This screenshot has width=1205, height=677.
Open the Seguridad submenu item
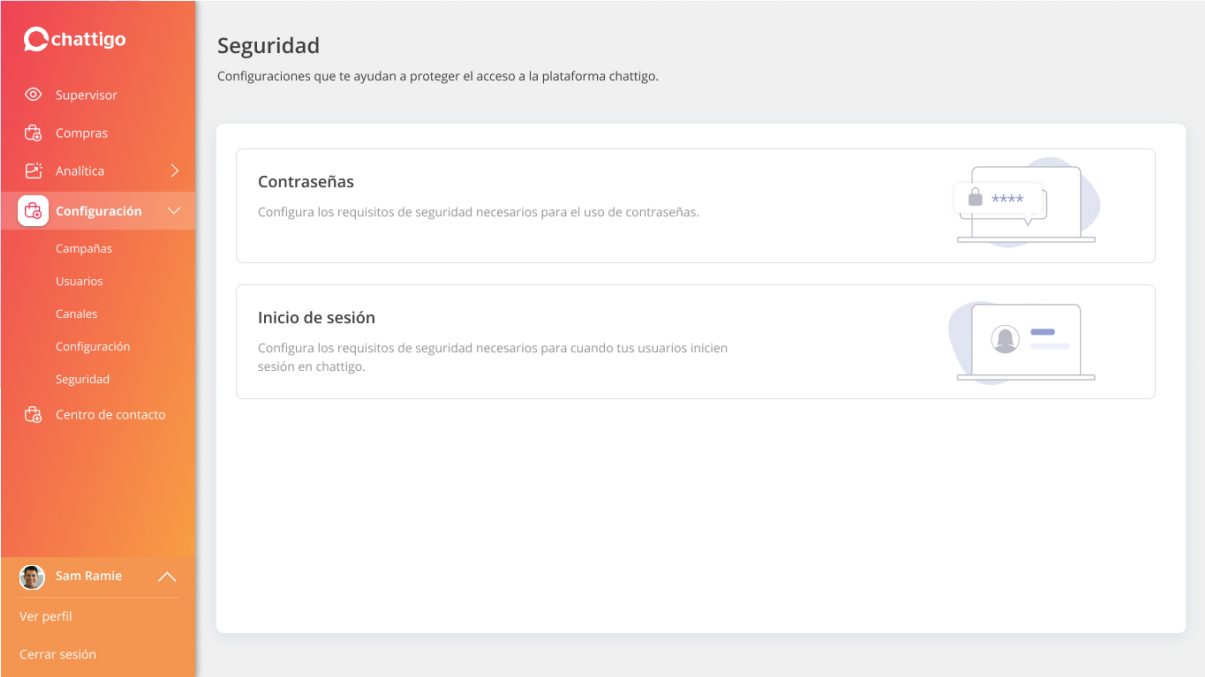click(82, 380)
